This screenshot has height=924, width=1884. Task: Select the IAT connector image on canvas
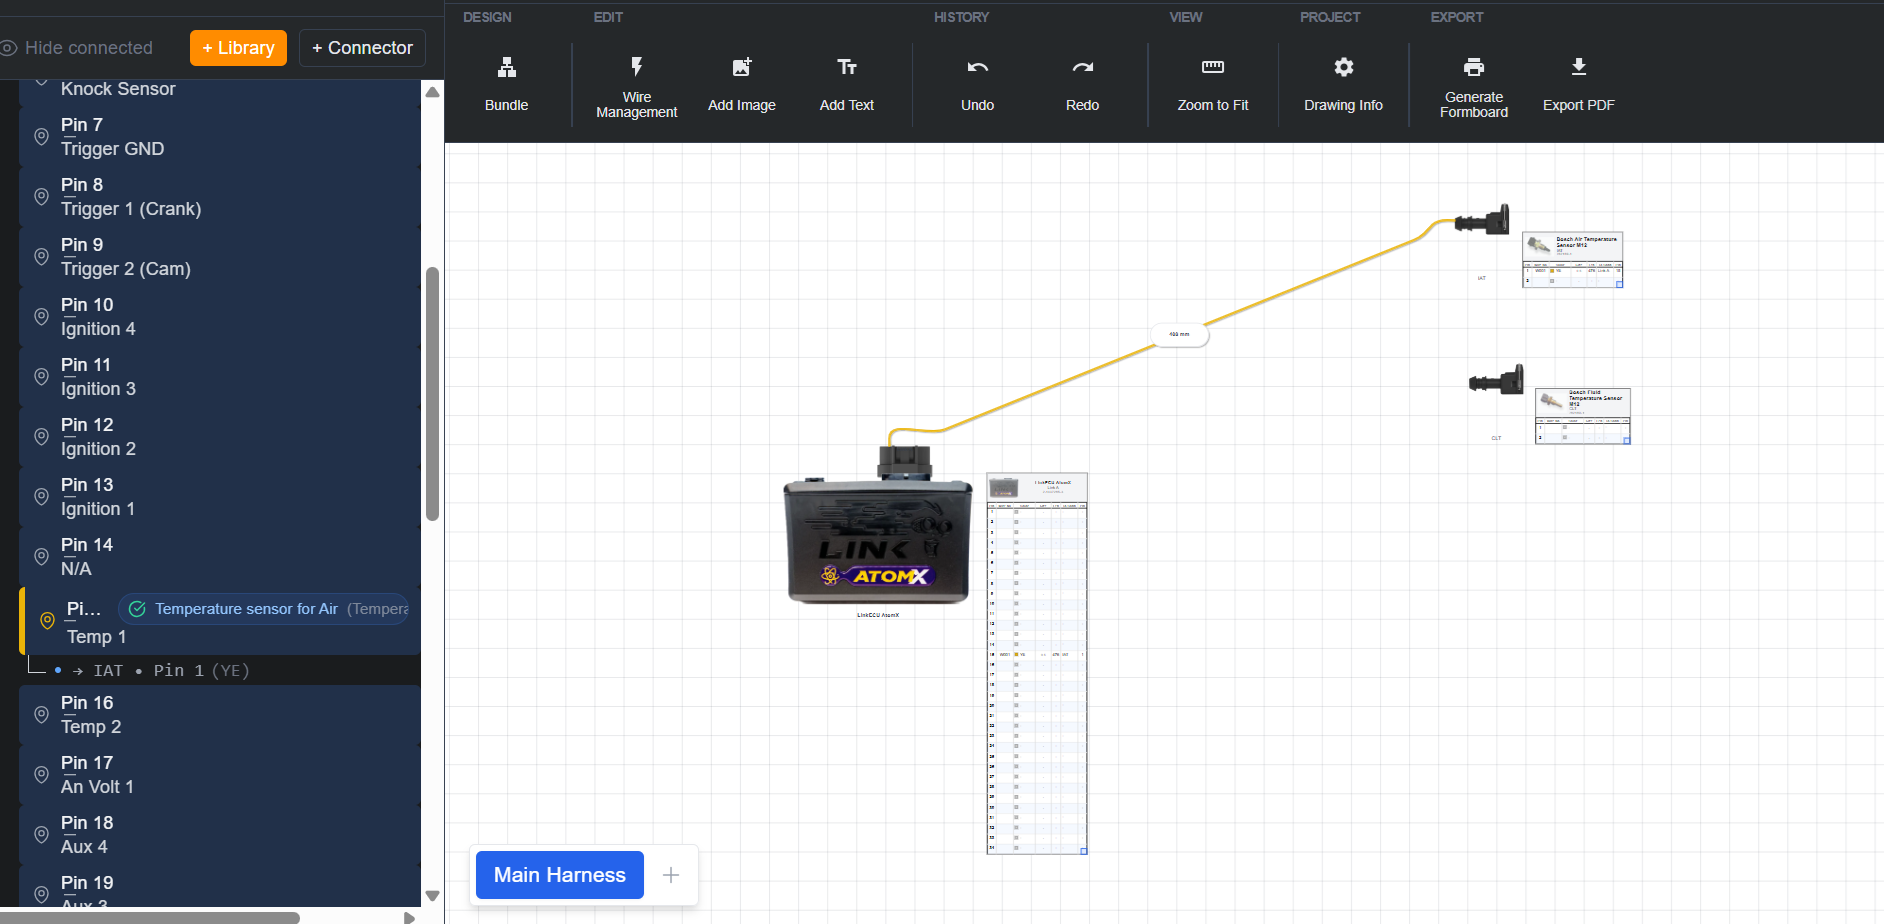1482,220
